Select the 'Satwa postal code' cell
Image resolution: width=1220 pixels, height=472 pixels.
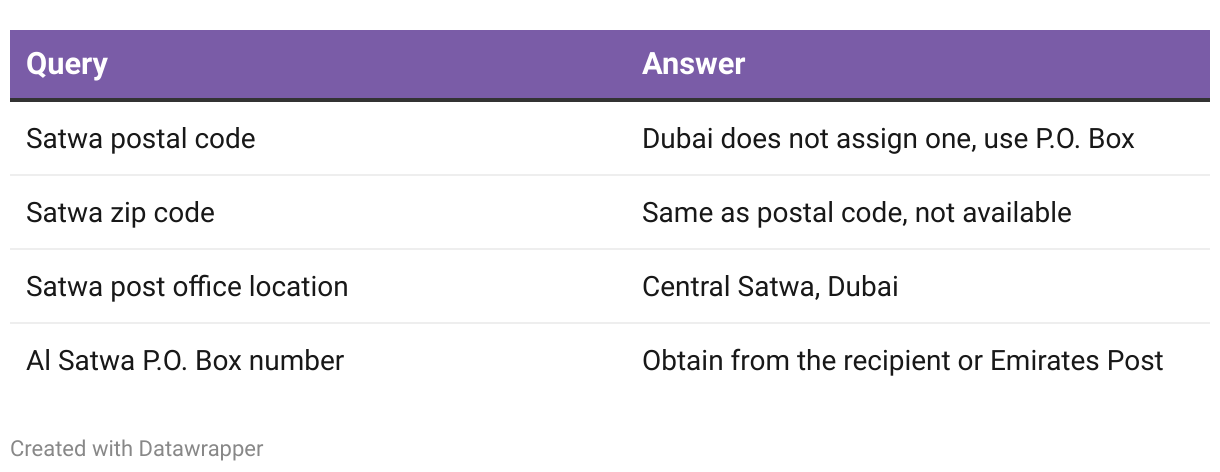click(x=141, y=138)
